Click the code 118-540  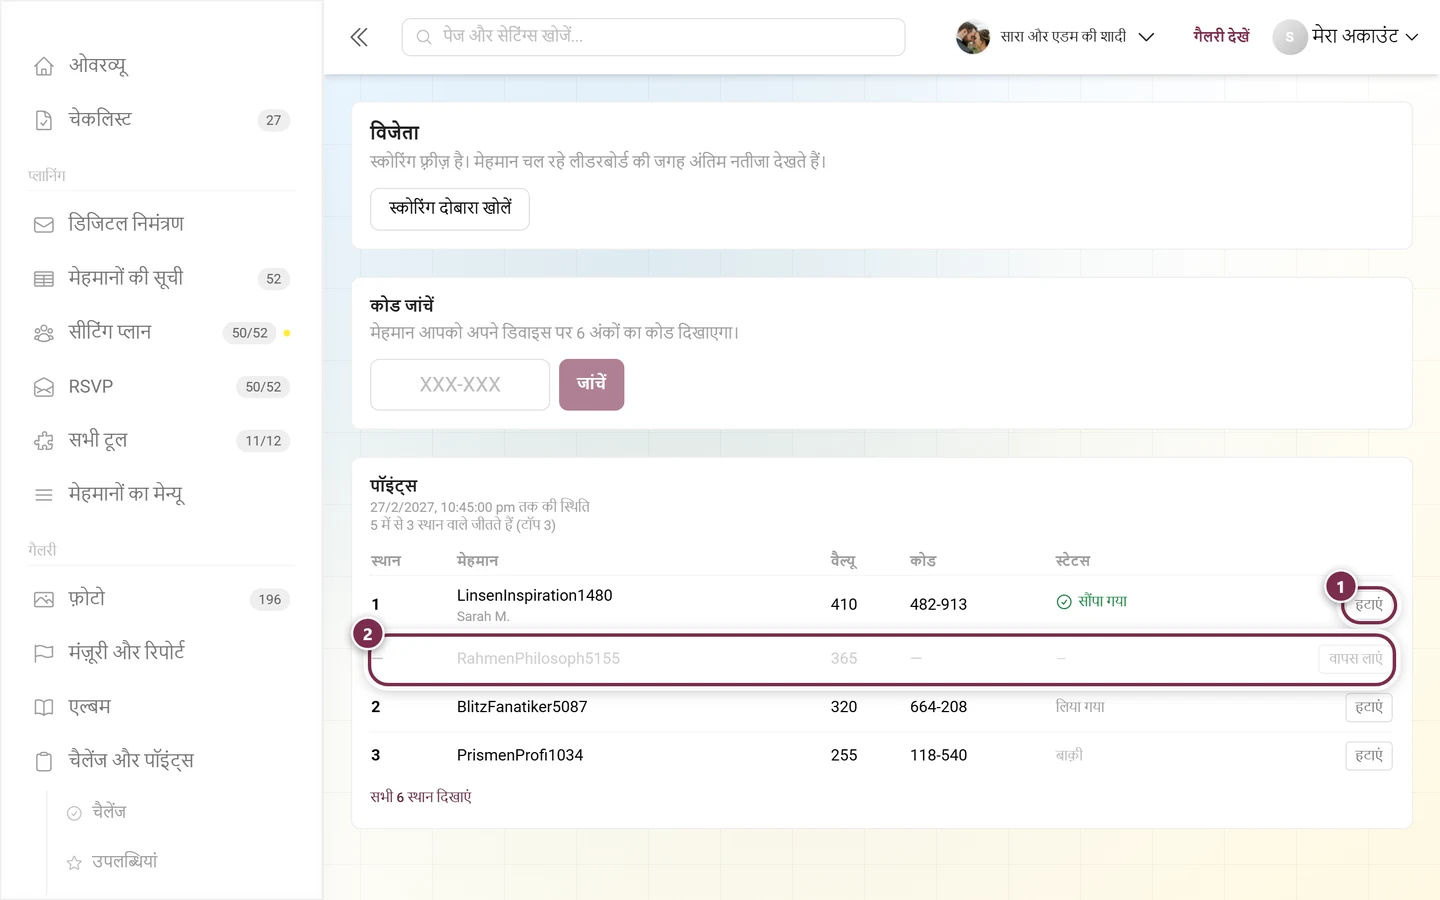pyautogui.click(x=938, y=756)
